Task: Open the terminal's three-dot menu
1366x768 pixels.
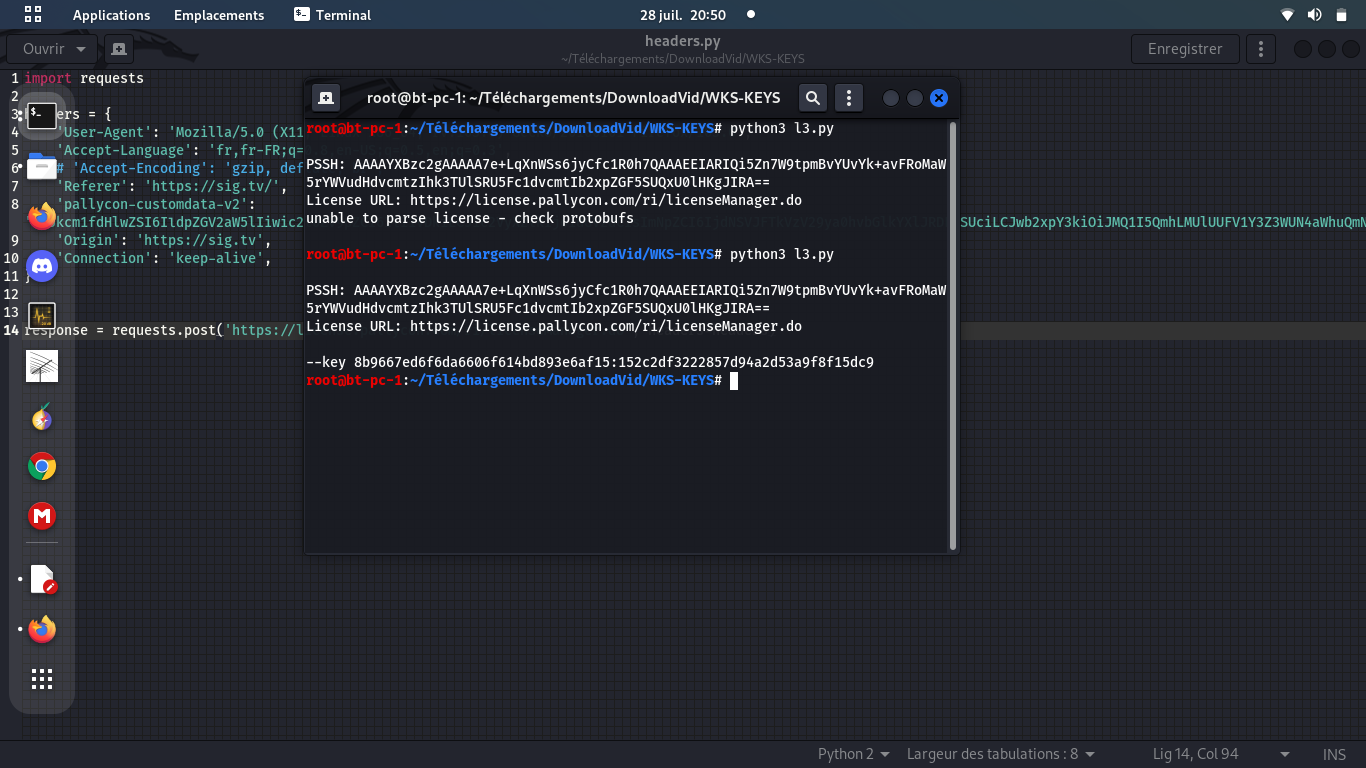Action: click(849, 98)
